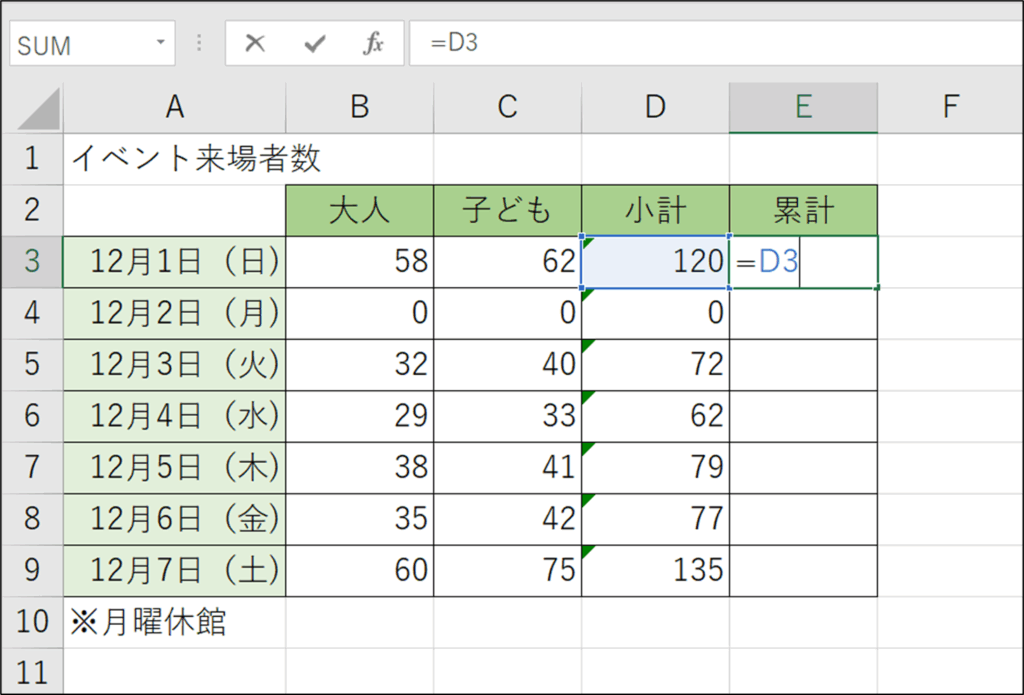Confirm the formula with the checkmark icon
Viewport: 1024px width, 695px height.
[315, 43]
